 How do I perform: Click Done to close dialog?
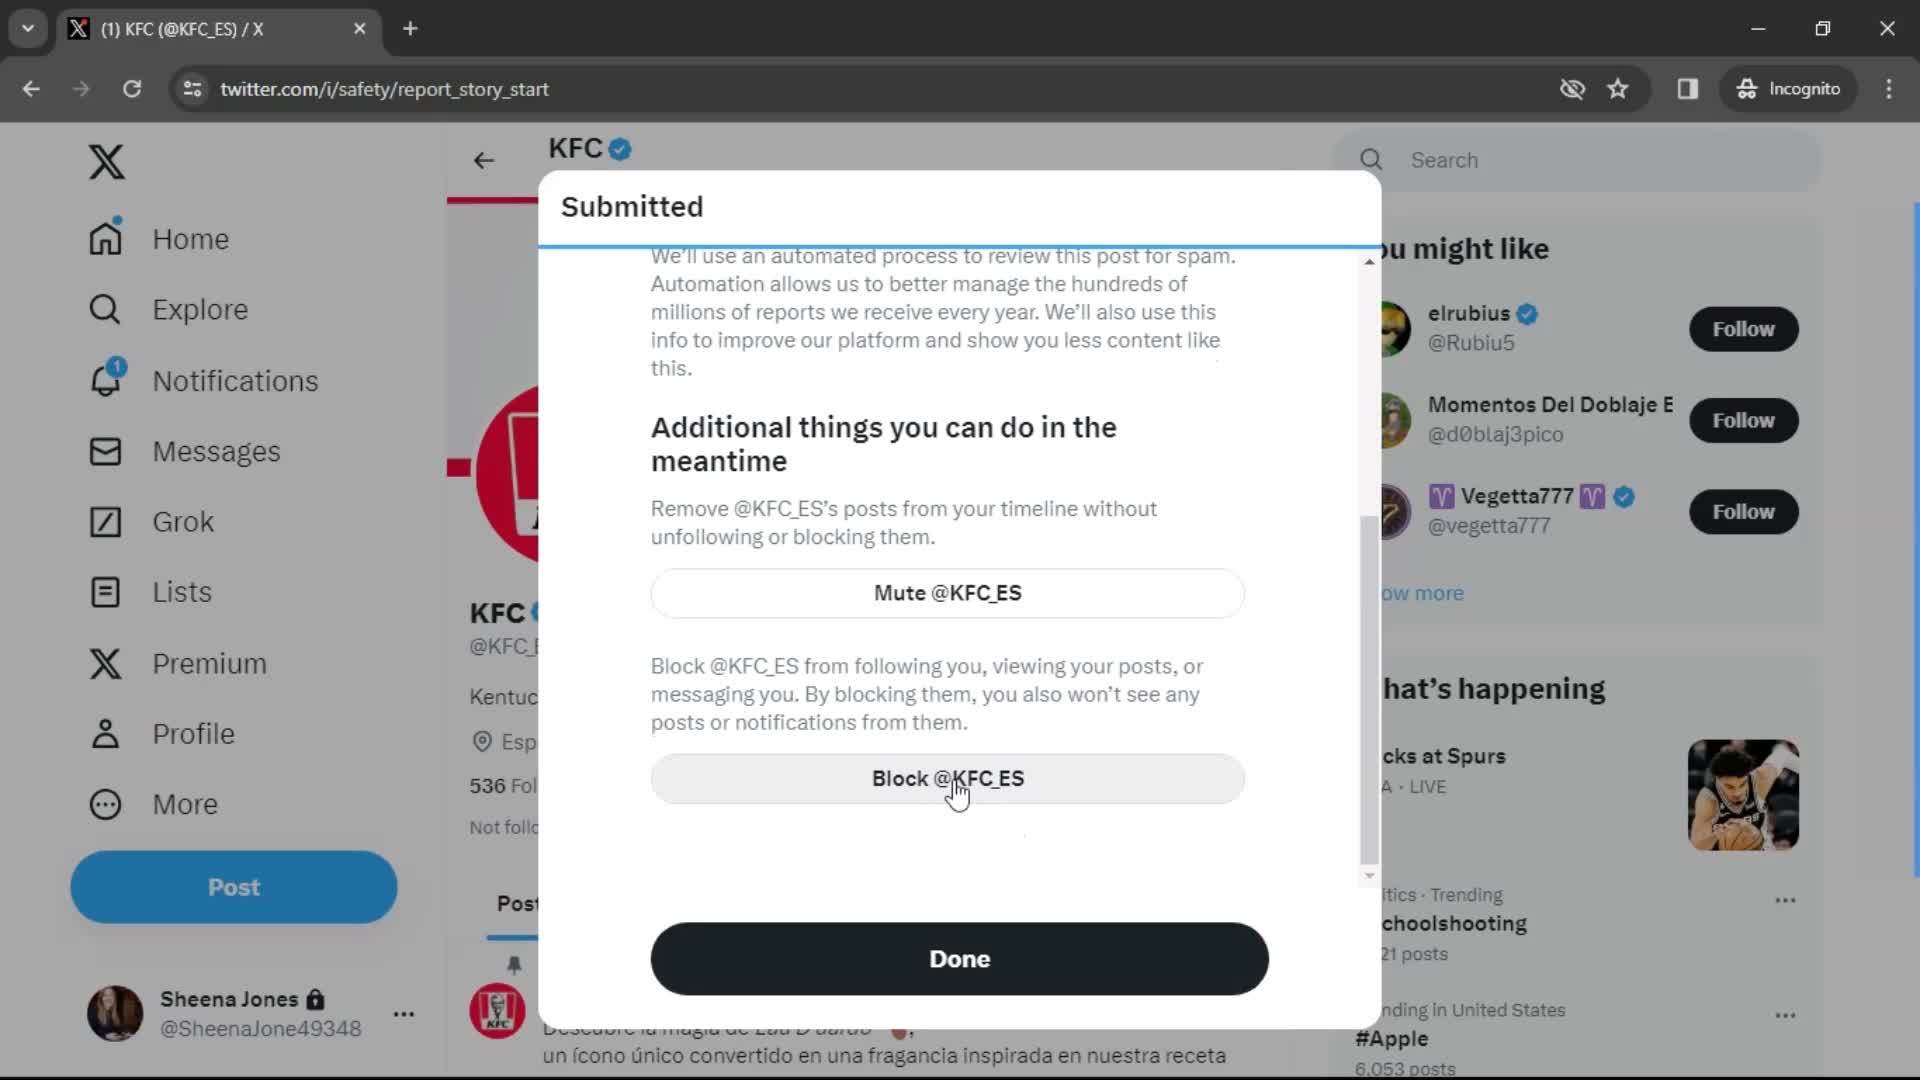click(960, 959)
